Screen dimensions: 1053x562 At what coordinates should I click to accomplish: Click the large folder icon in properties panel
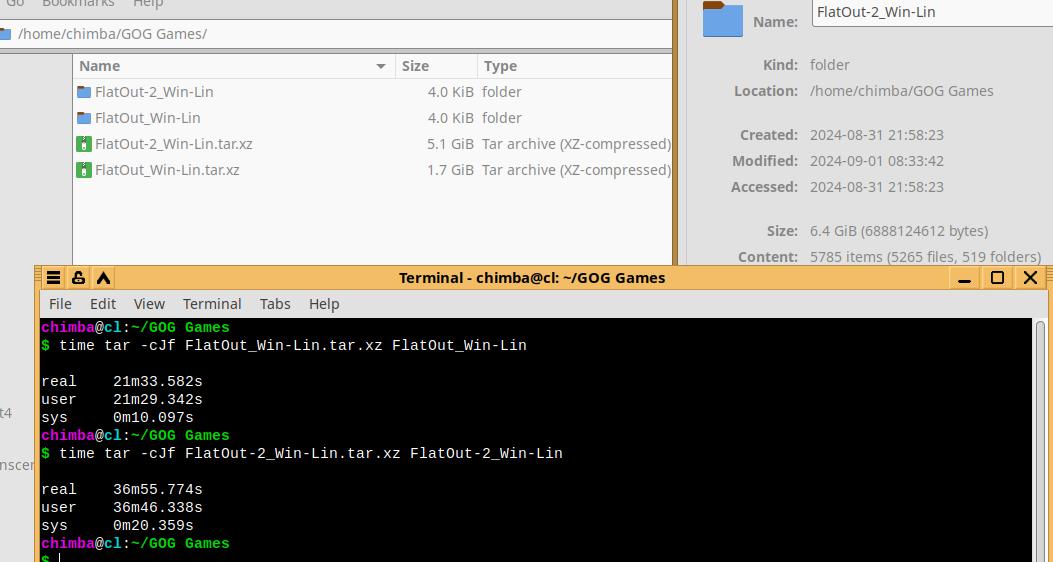pos(723,19)
